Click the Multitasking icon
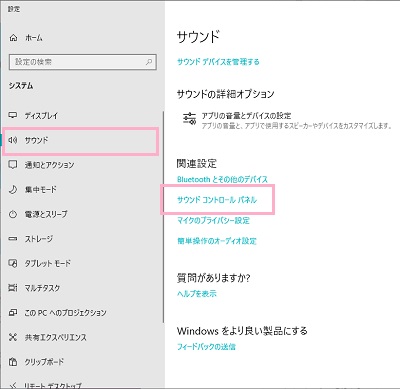 pyautogui.click(x=13, y=288)
